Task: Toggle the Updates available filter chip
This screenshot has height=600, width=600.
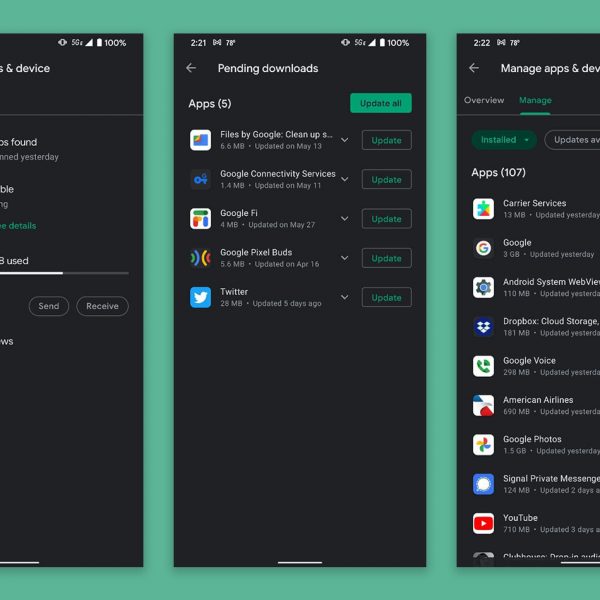Action: (x=574, y=140)
